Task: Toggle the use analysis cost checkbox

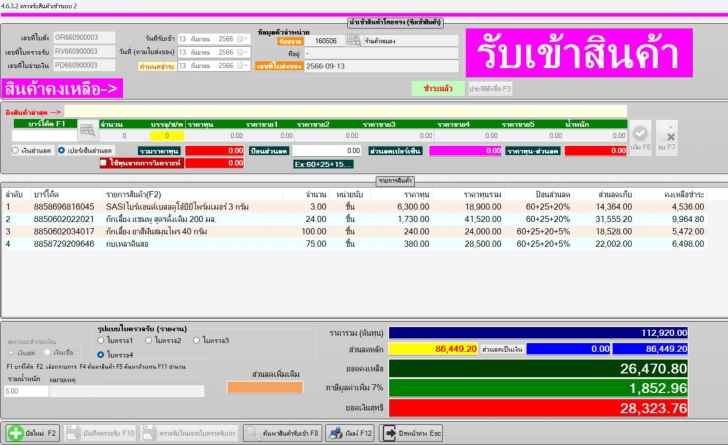Action: (x=103, y=163)
